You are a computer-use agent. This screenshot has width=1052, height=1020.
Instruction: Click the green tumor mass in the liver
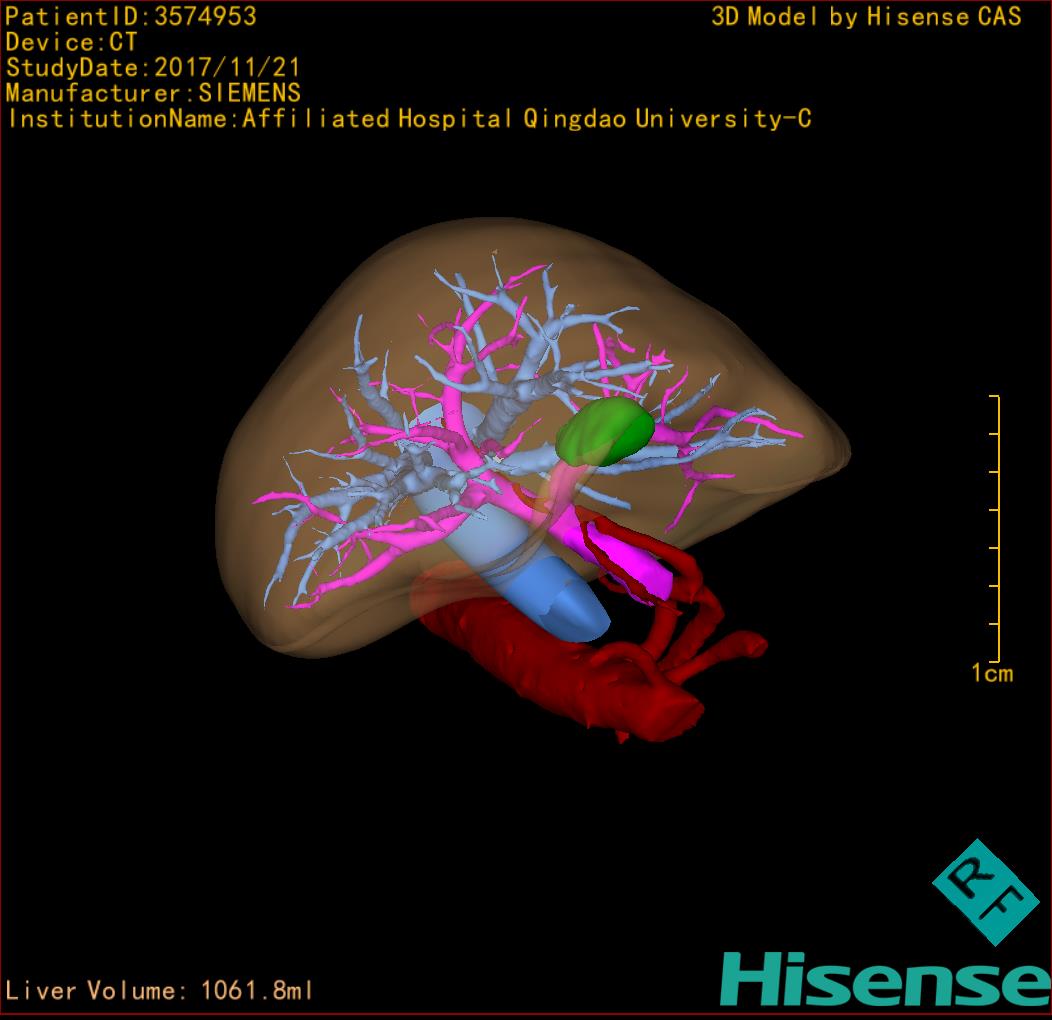(605, 430)
